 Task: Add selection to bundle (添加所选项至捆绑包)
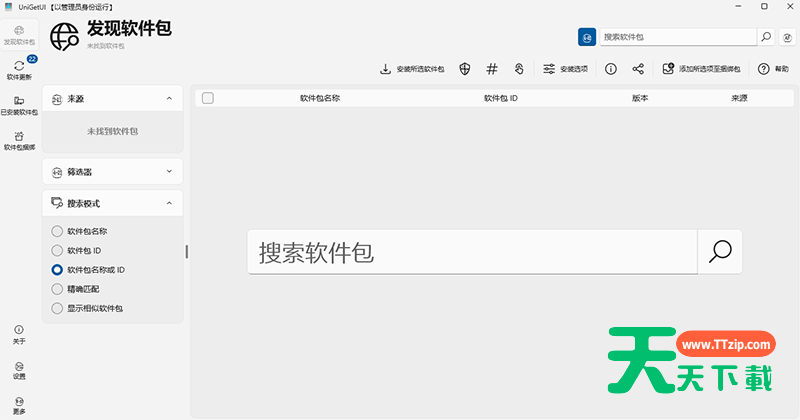701,69
